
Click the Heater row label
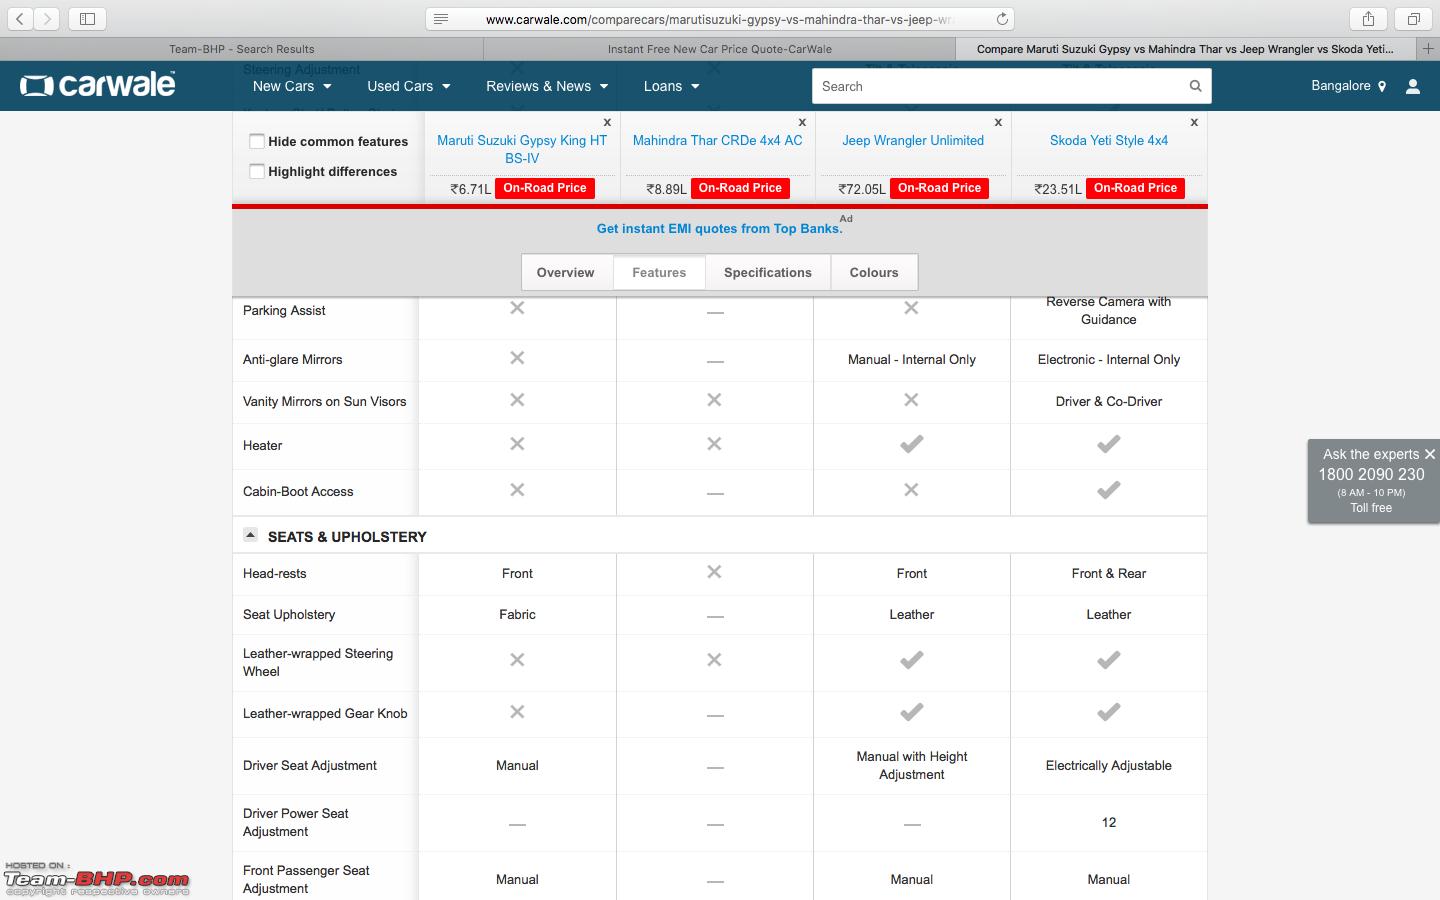[262, 446]
